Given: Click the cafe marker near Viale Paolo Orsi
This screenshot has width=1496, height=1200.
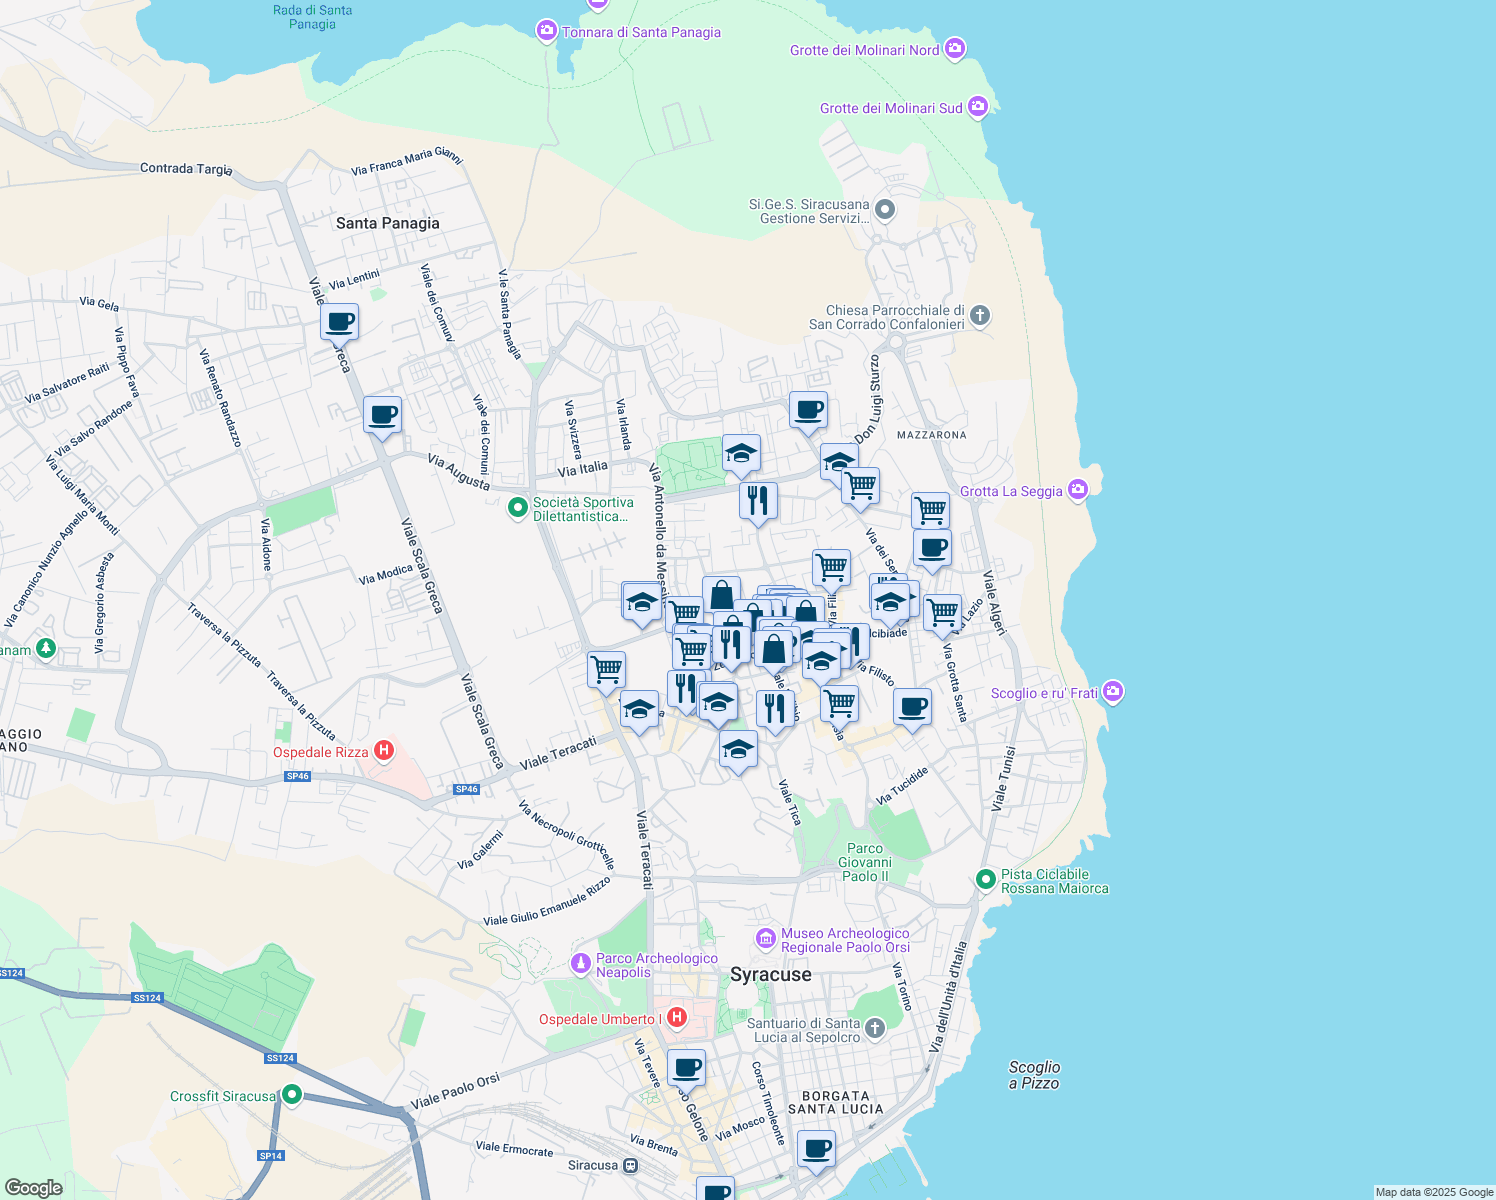Looking at the screenshot, I should [687, 1068].
